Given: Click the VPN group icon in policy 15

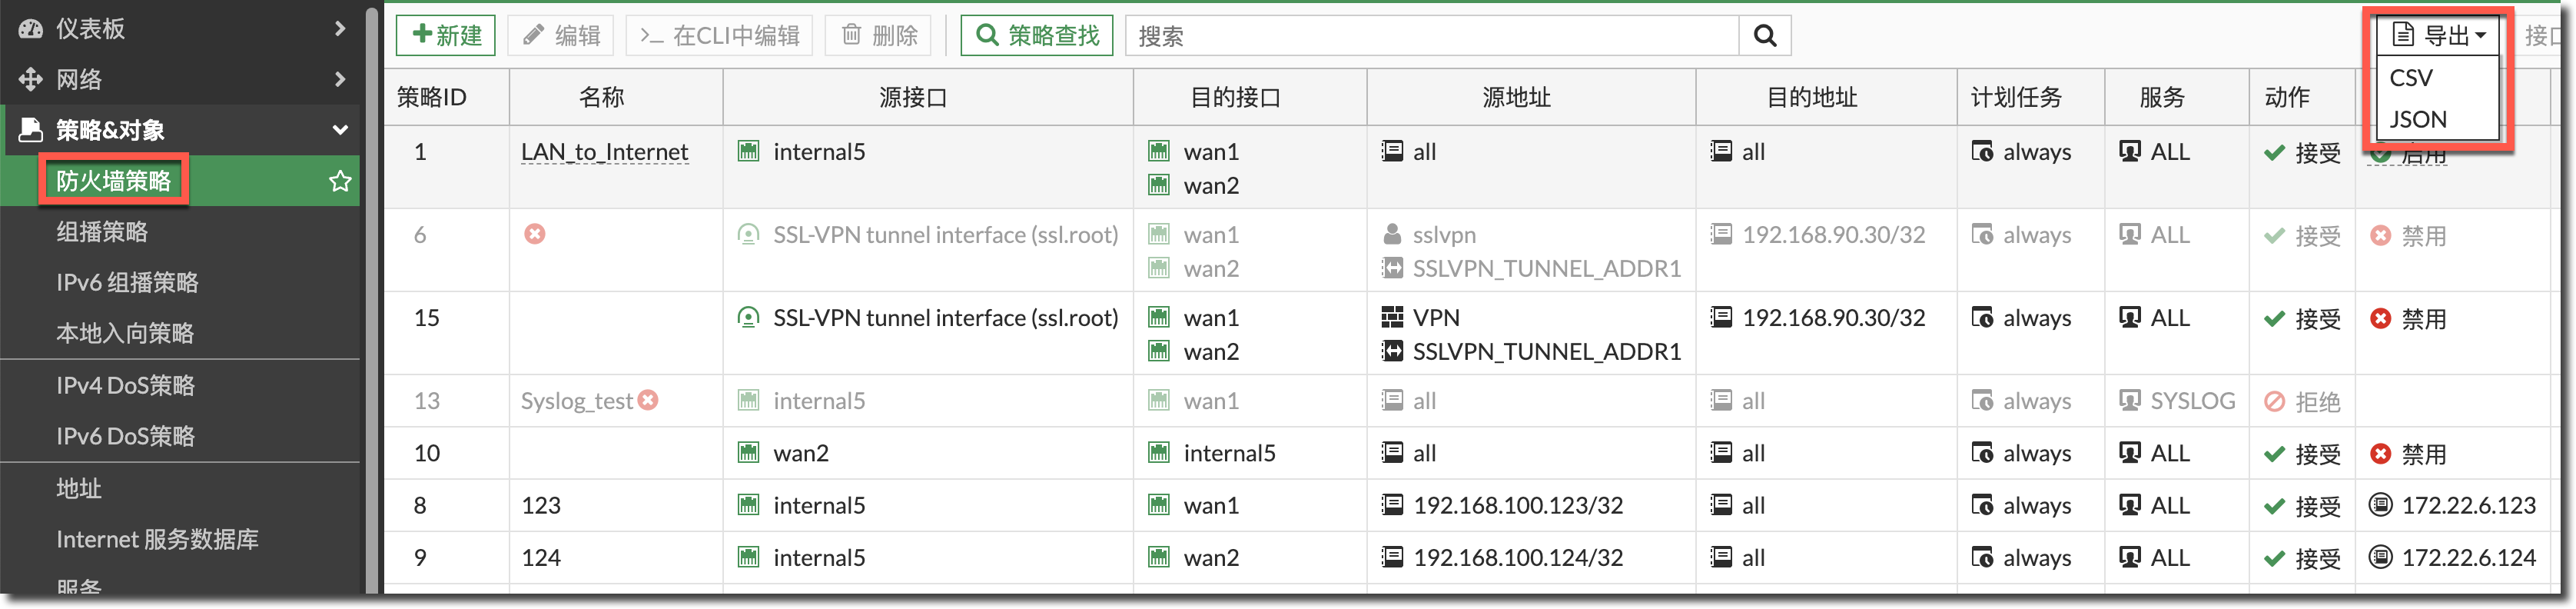Looking at the screenshot, I should (x=1392, y=318).
